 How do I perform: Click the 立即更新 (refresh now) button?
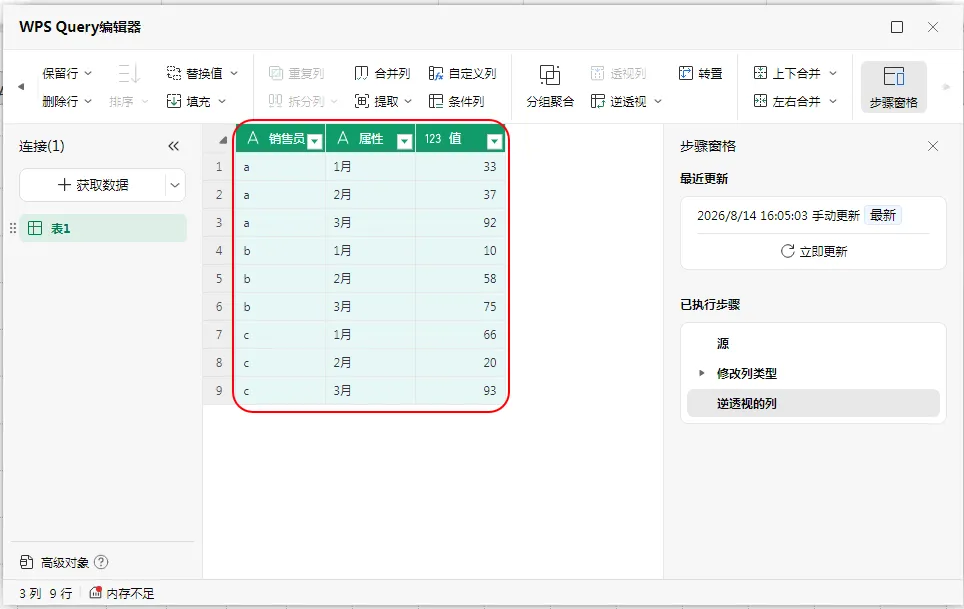point(813,251)
